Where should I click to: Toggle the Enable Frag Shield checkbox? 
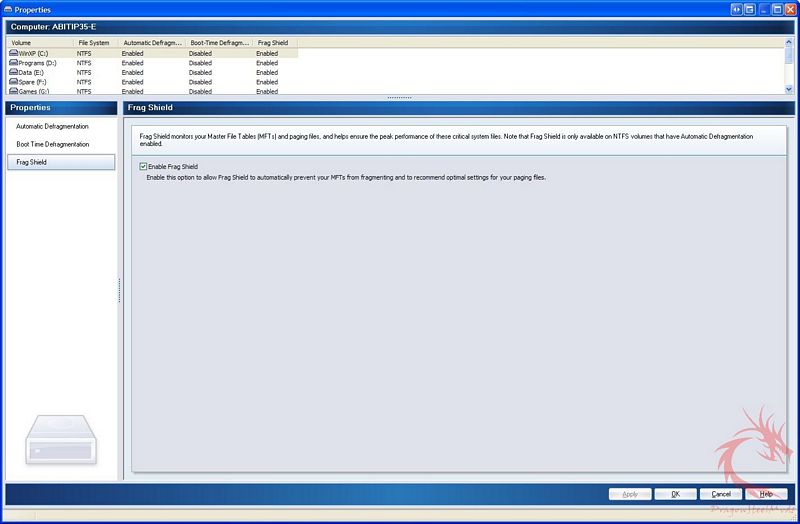click(x=144, y=166)
